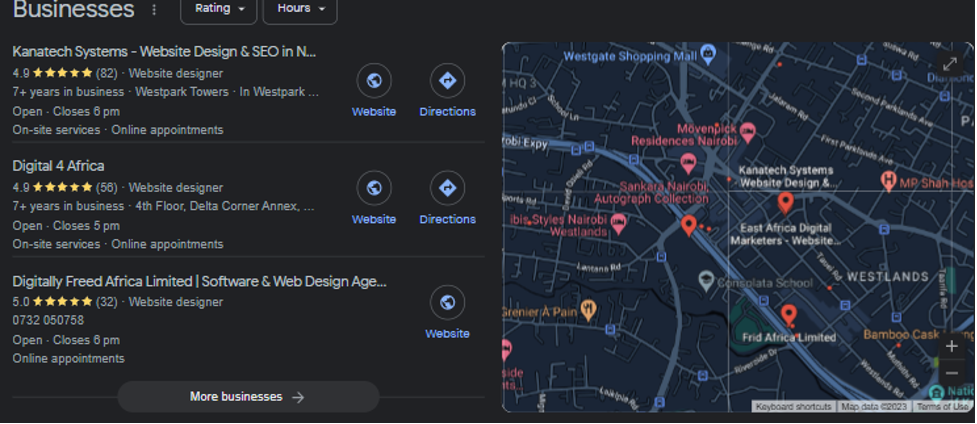Open the Hours filter dropdown

coord(300,9)
